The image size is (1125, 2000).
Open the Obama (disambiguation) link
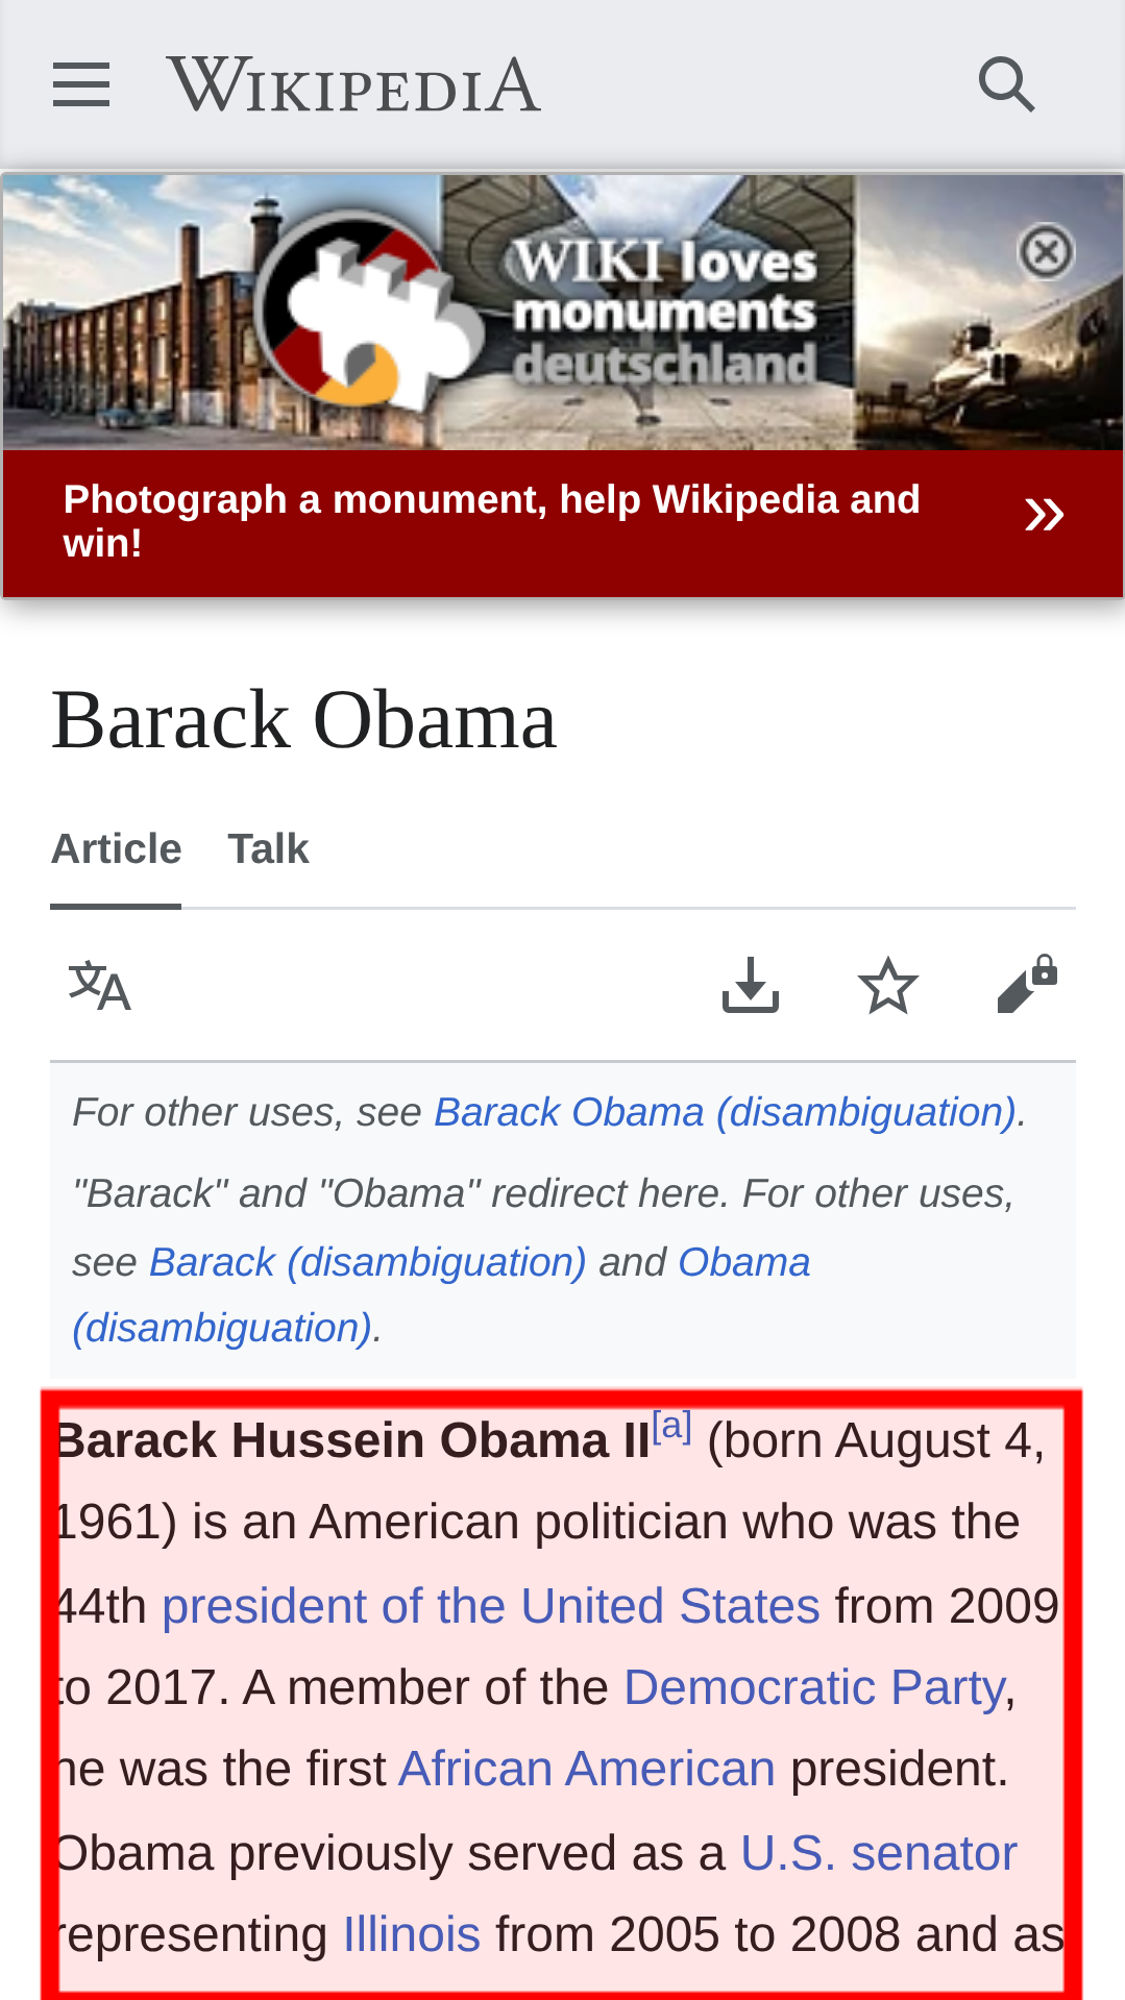(441, 1295)
